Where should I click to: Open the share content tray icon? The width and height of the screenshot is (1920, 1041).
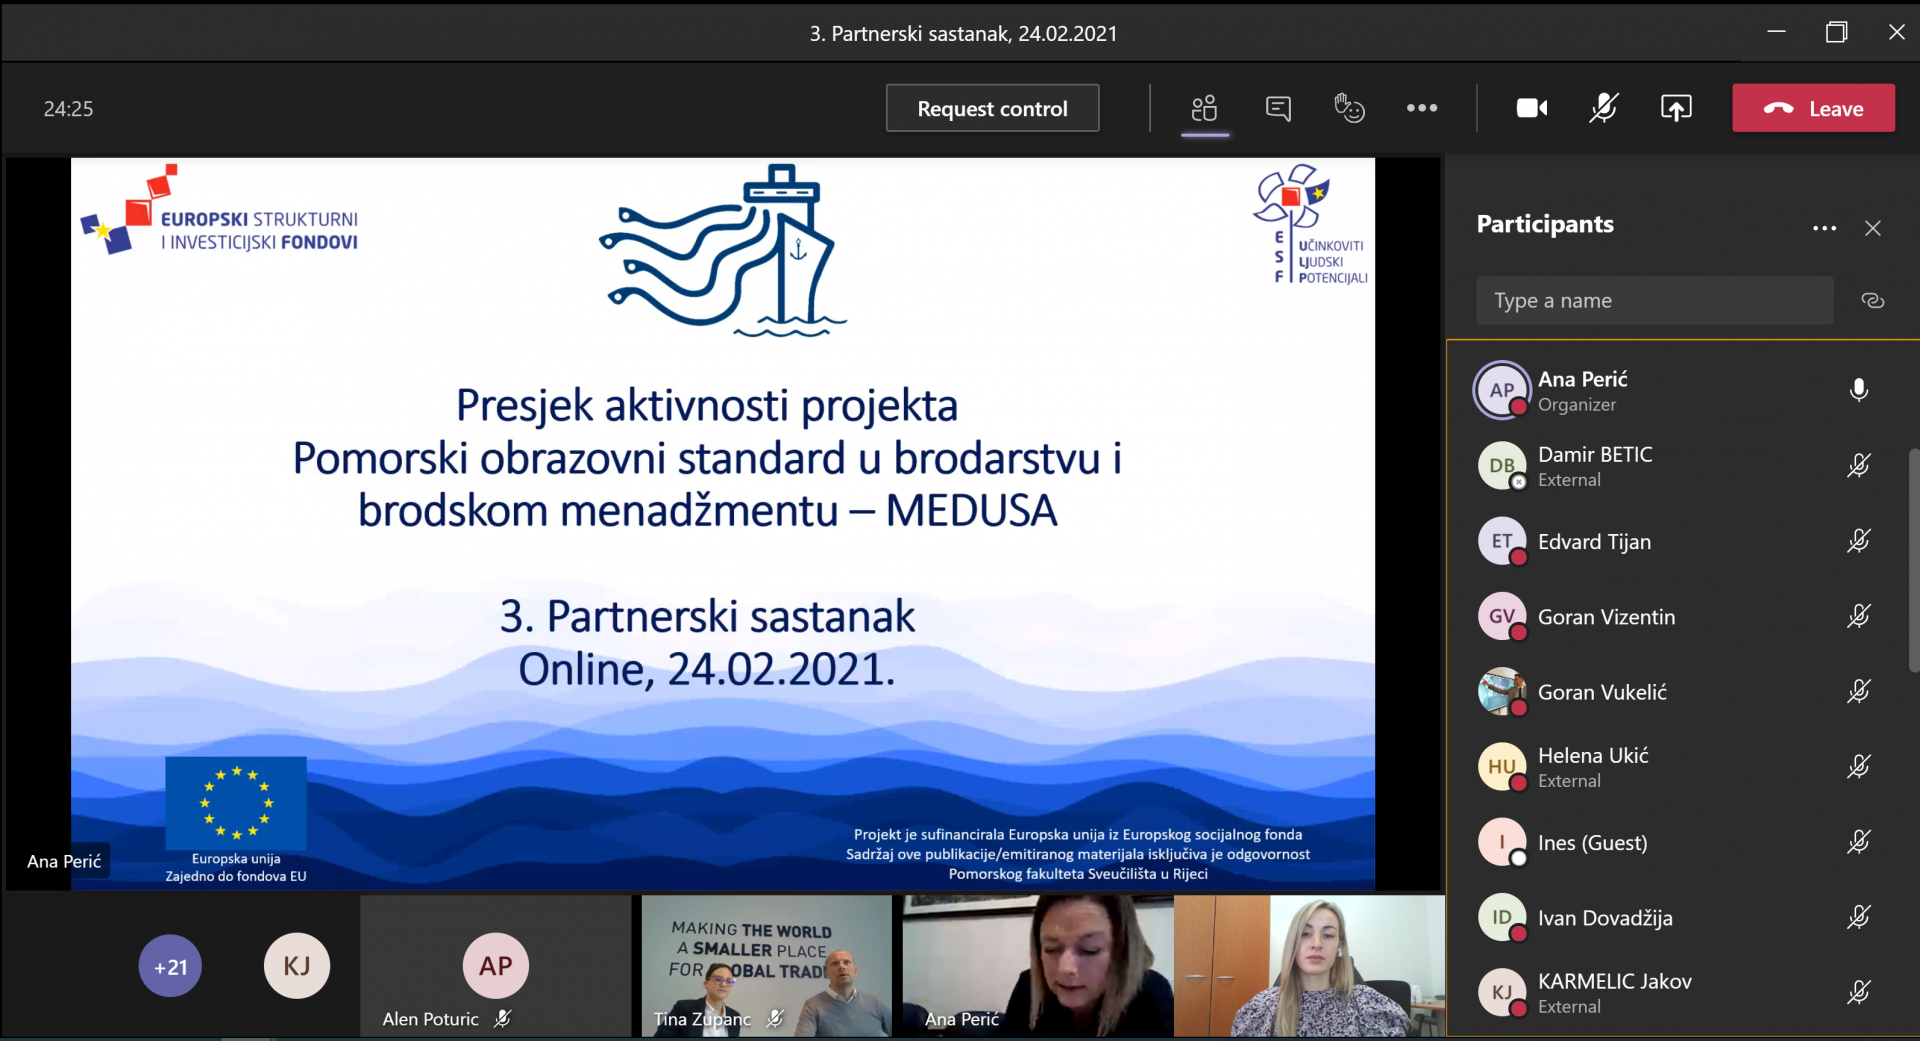1676,108
